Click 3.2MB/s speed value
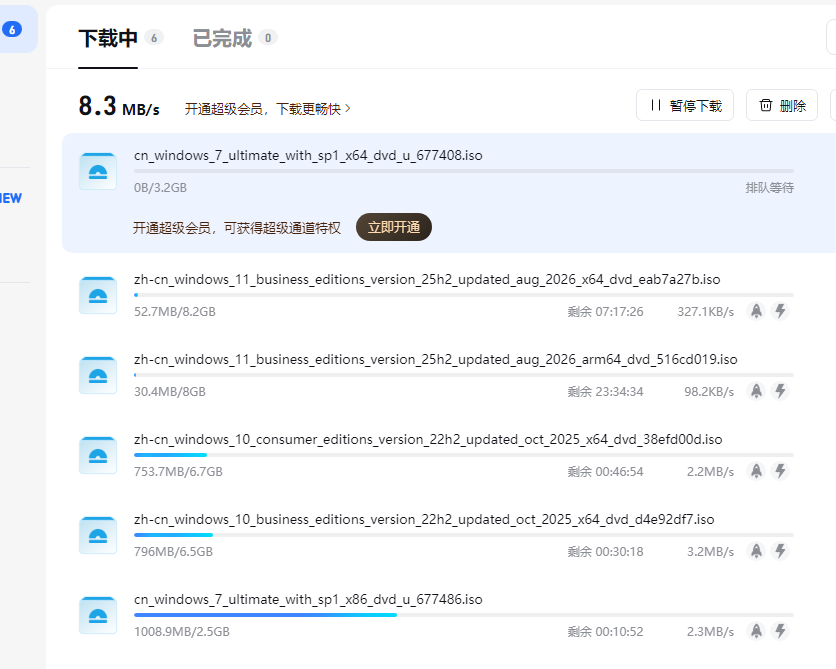The image size is (836, 669). coord(710,551)
